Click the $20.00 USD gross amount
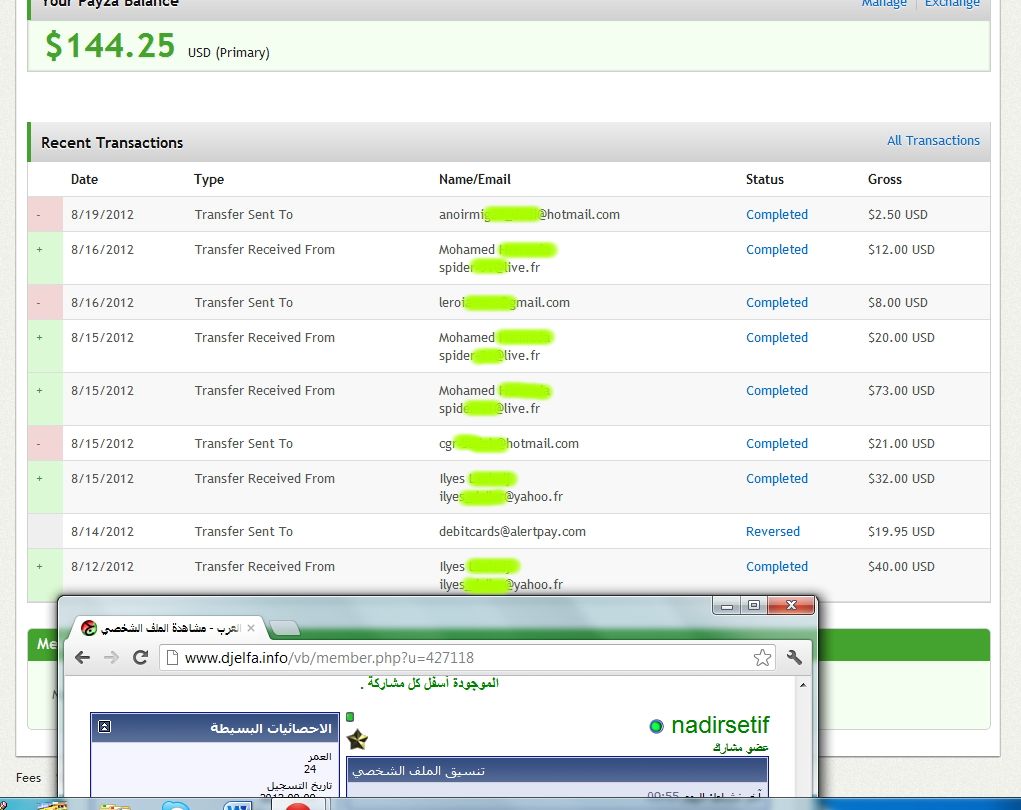This screenshot has width=1021, height=810. pyautogui.click(x=901, y=337)
